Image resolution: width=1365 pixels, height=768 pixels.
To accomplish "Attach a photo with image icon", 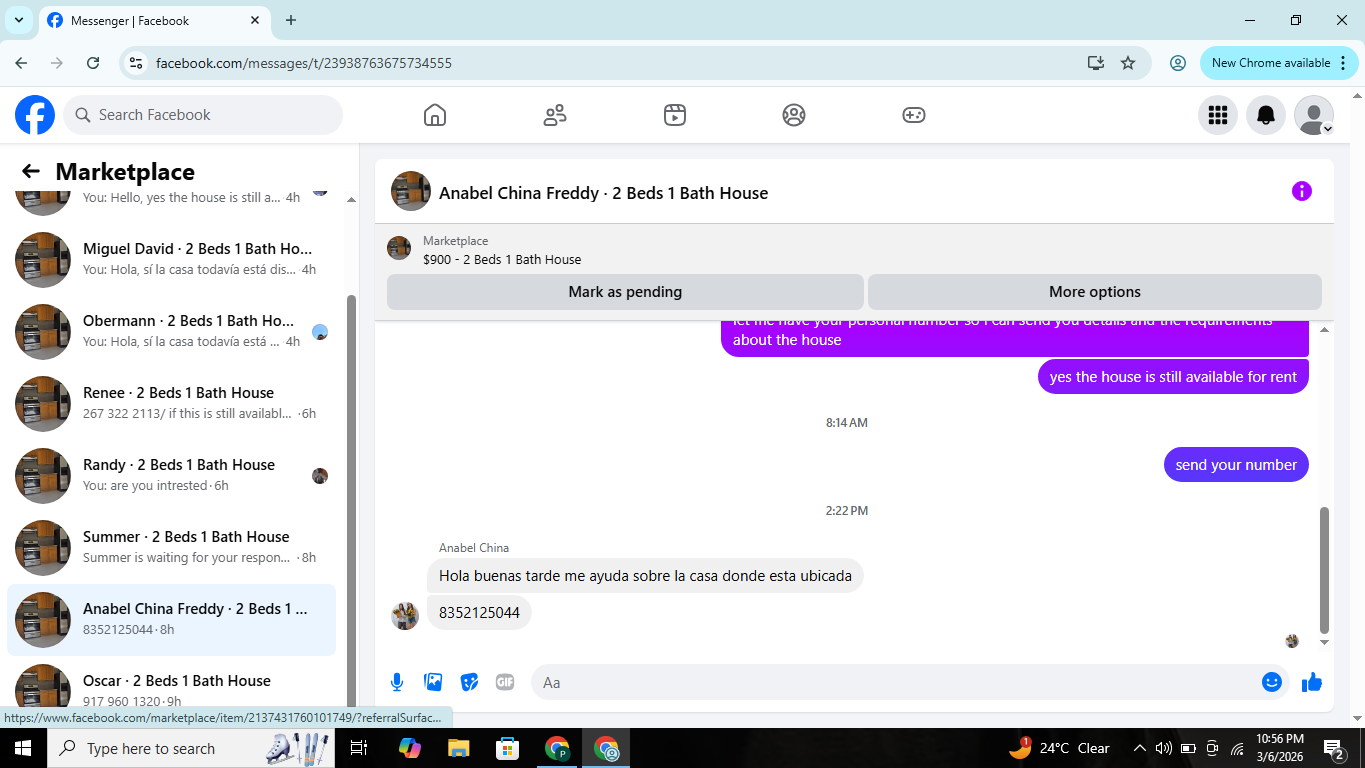I will click(433, 682).
